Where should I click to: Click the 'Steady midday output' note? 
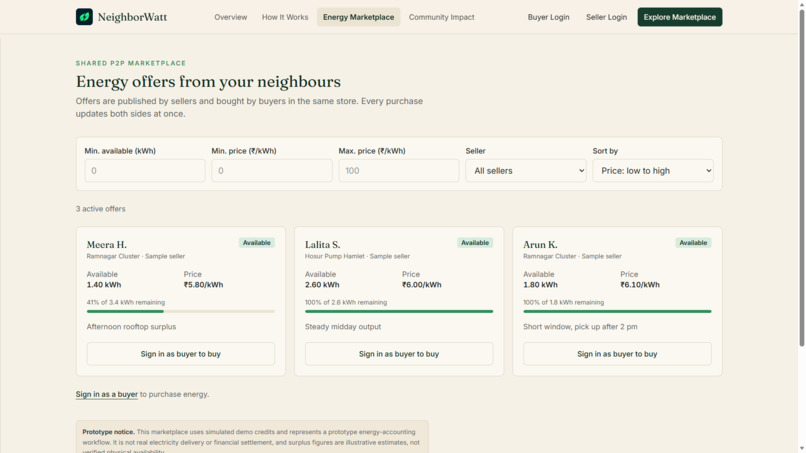[x=343, y=327]
